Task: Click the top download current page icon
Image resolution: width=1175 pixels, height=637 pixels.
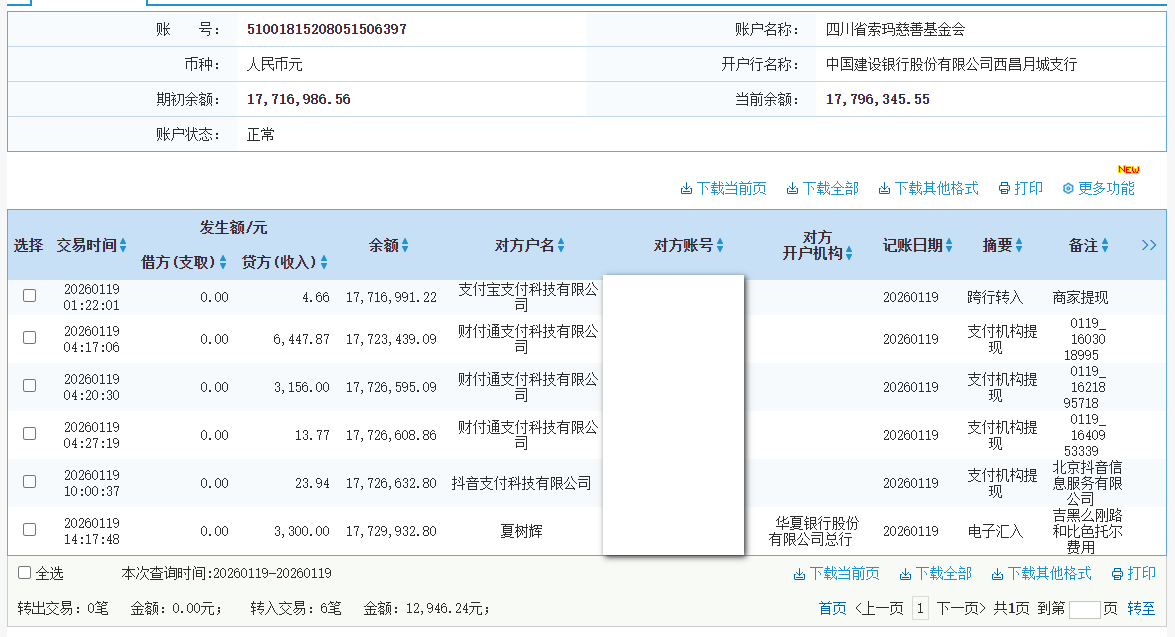Action: click(x=686, y=189)
